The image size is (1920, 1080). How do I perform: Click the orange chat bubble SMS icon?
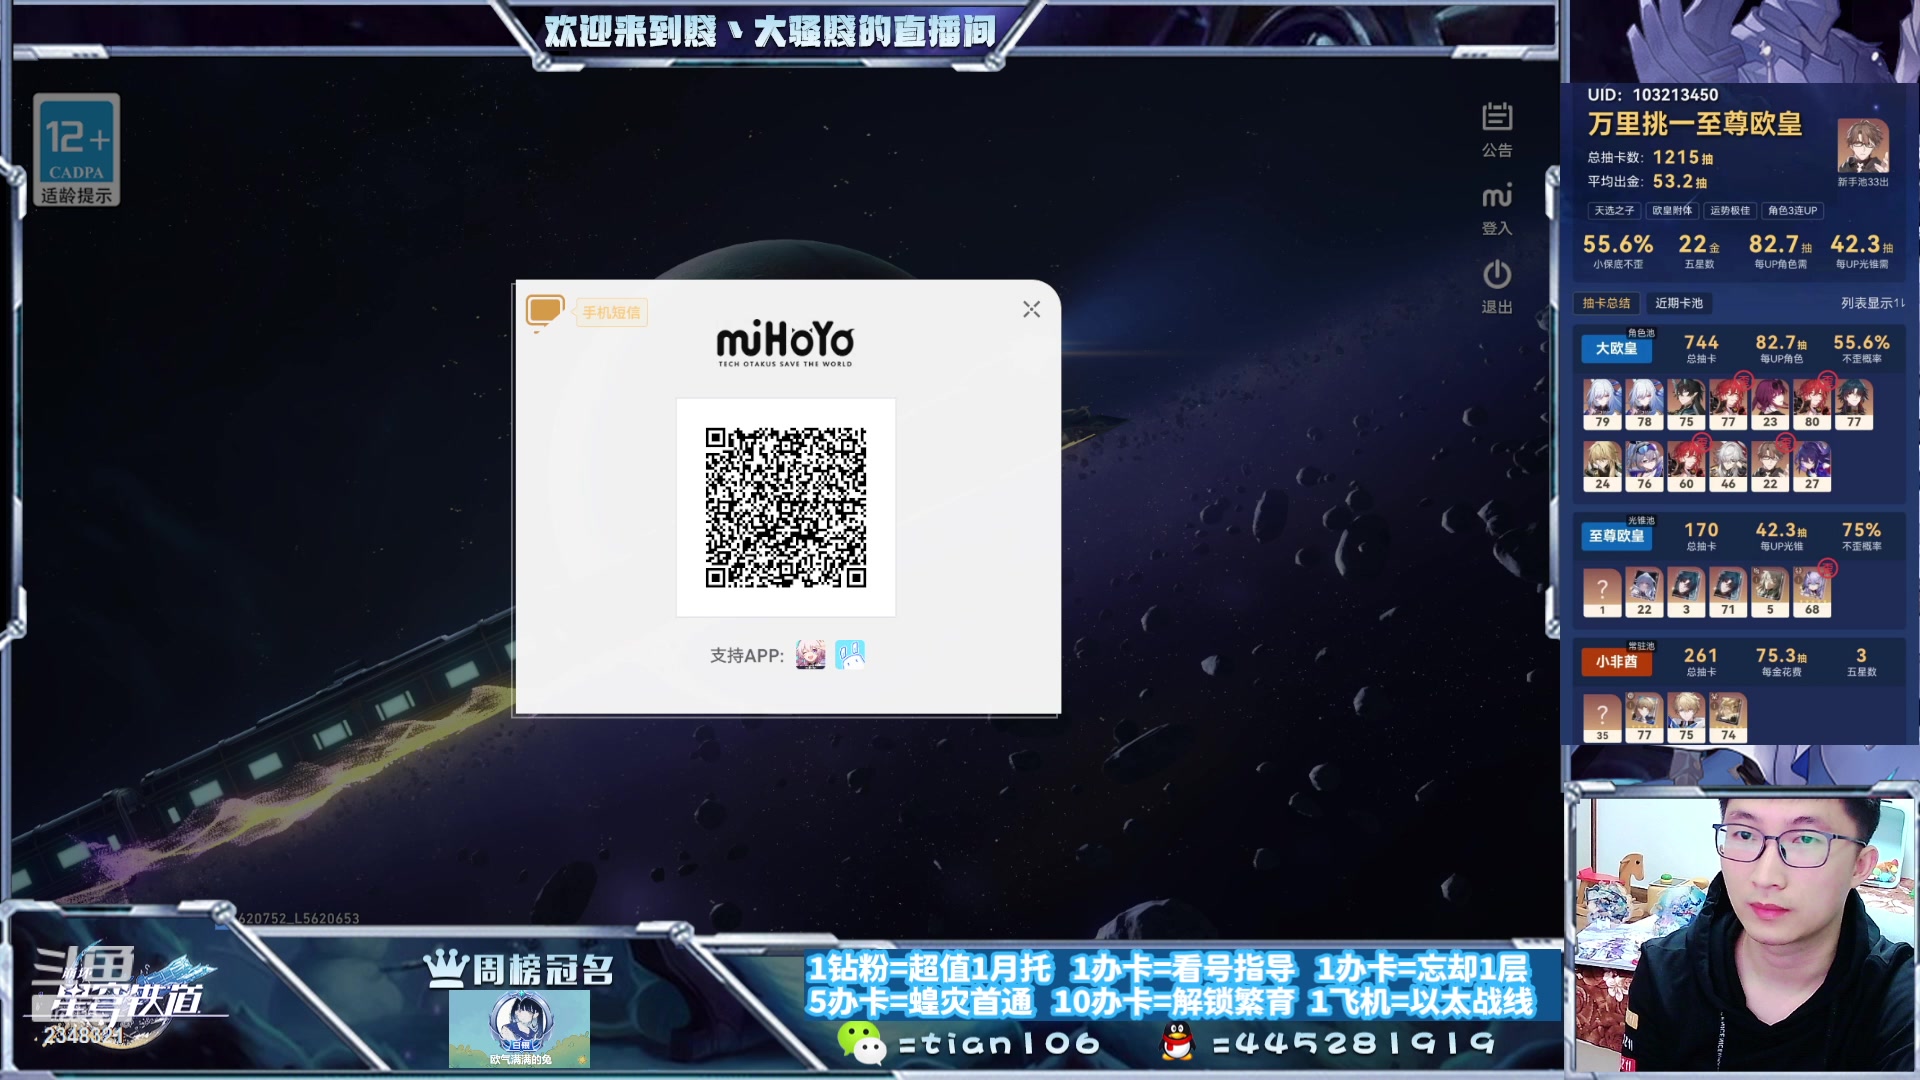click(x=545, y=311)
